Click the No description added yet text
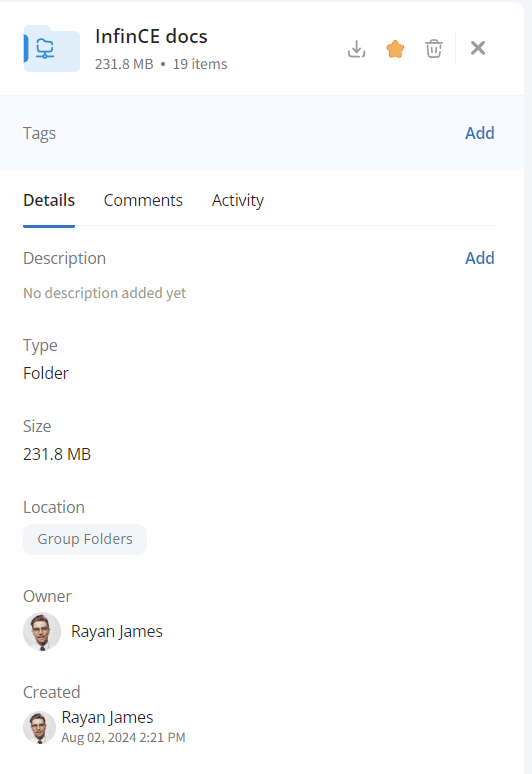 tap(104, 293)
